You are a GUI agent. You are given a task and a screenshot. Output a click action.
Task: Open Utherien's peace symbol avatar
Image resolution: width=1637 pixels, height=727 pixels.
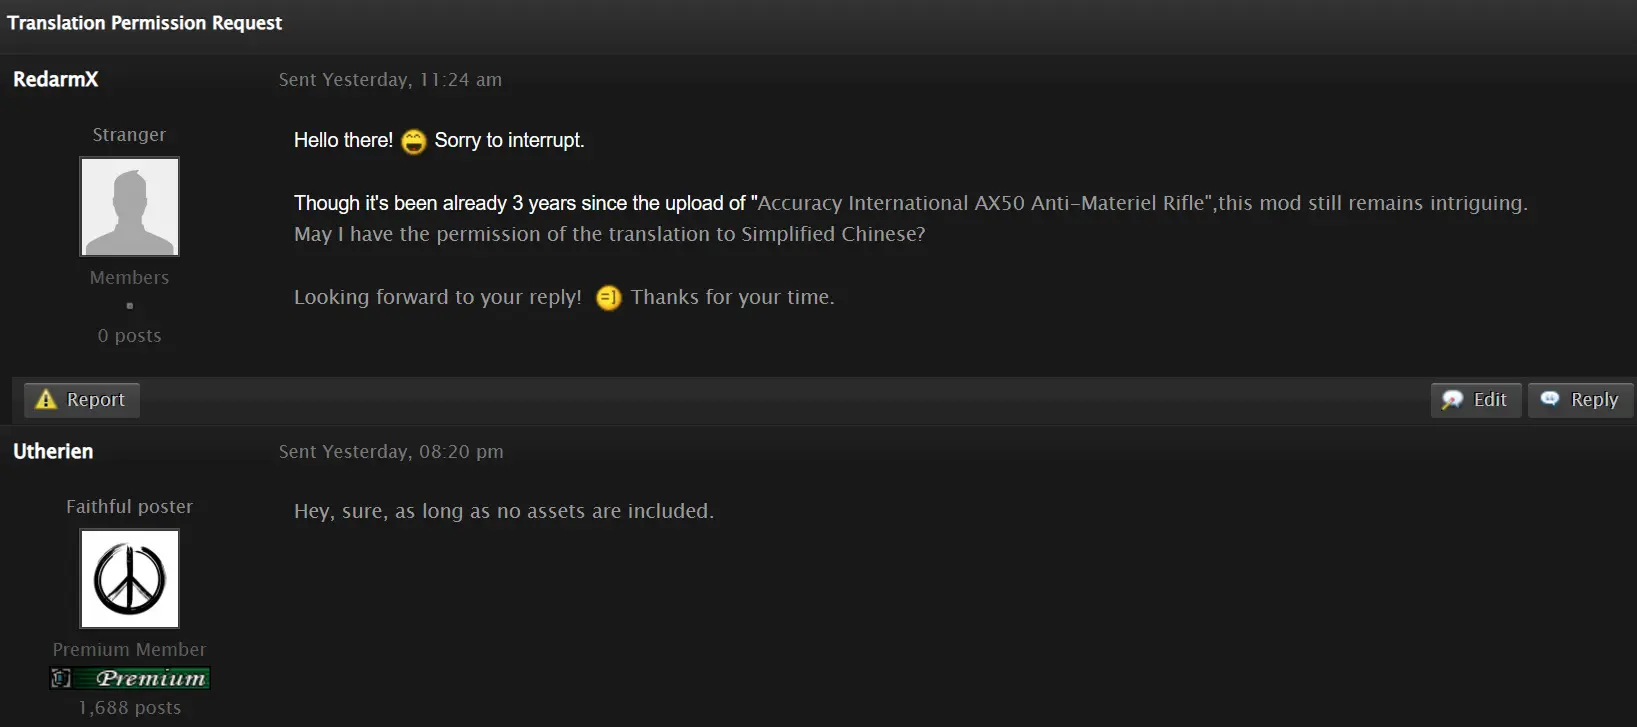click(130, 578)
